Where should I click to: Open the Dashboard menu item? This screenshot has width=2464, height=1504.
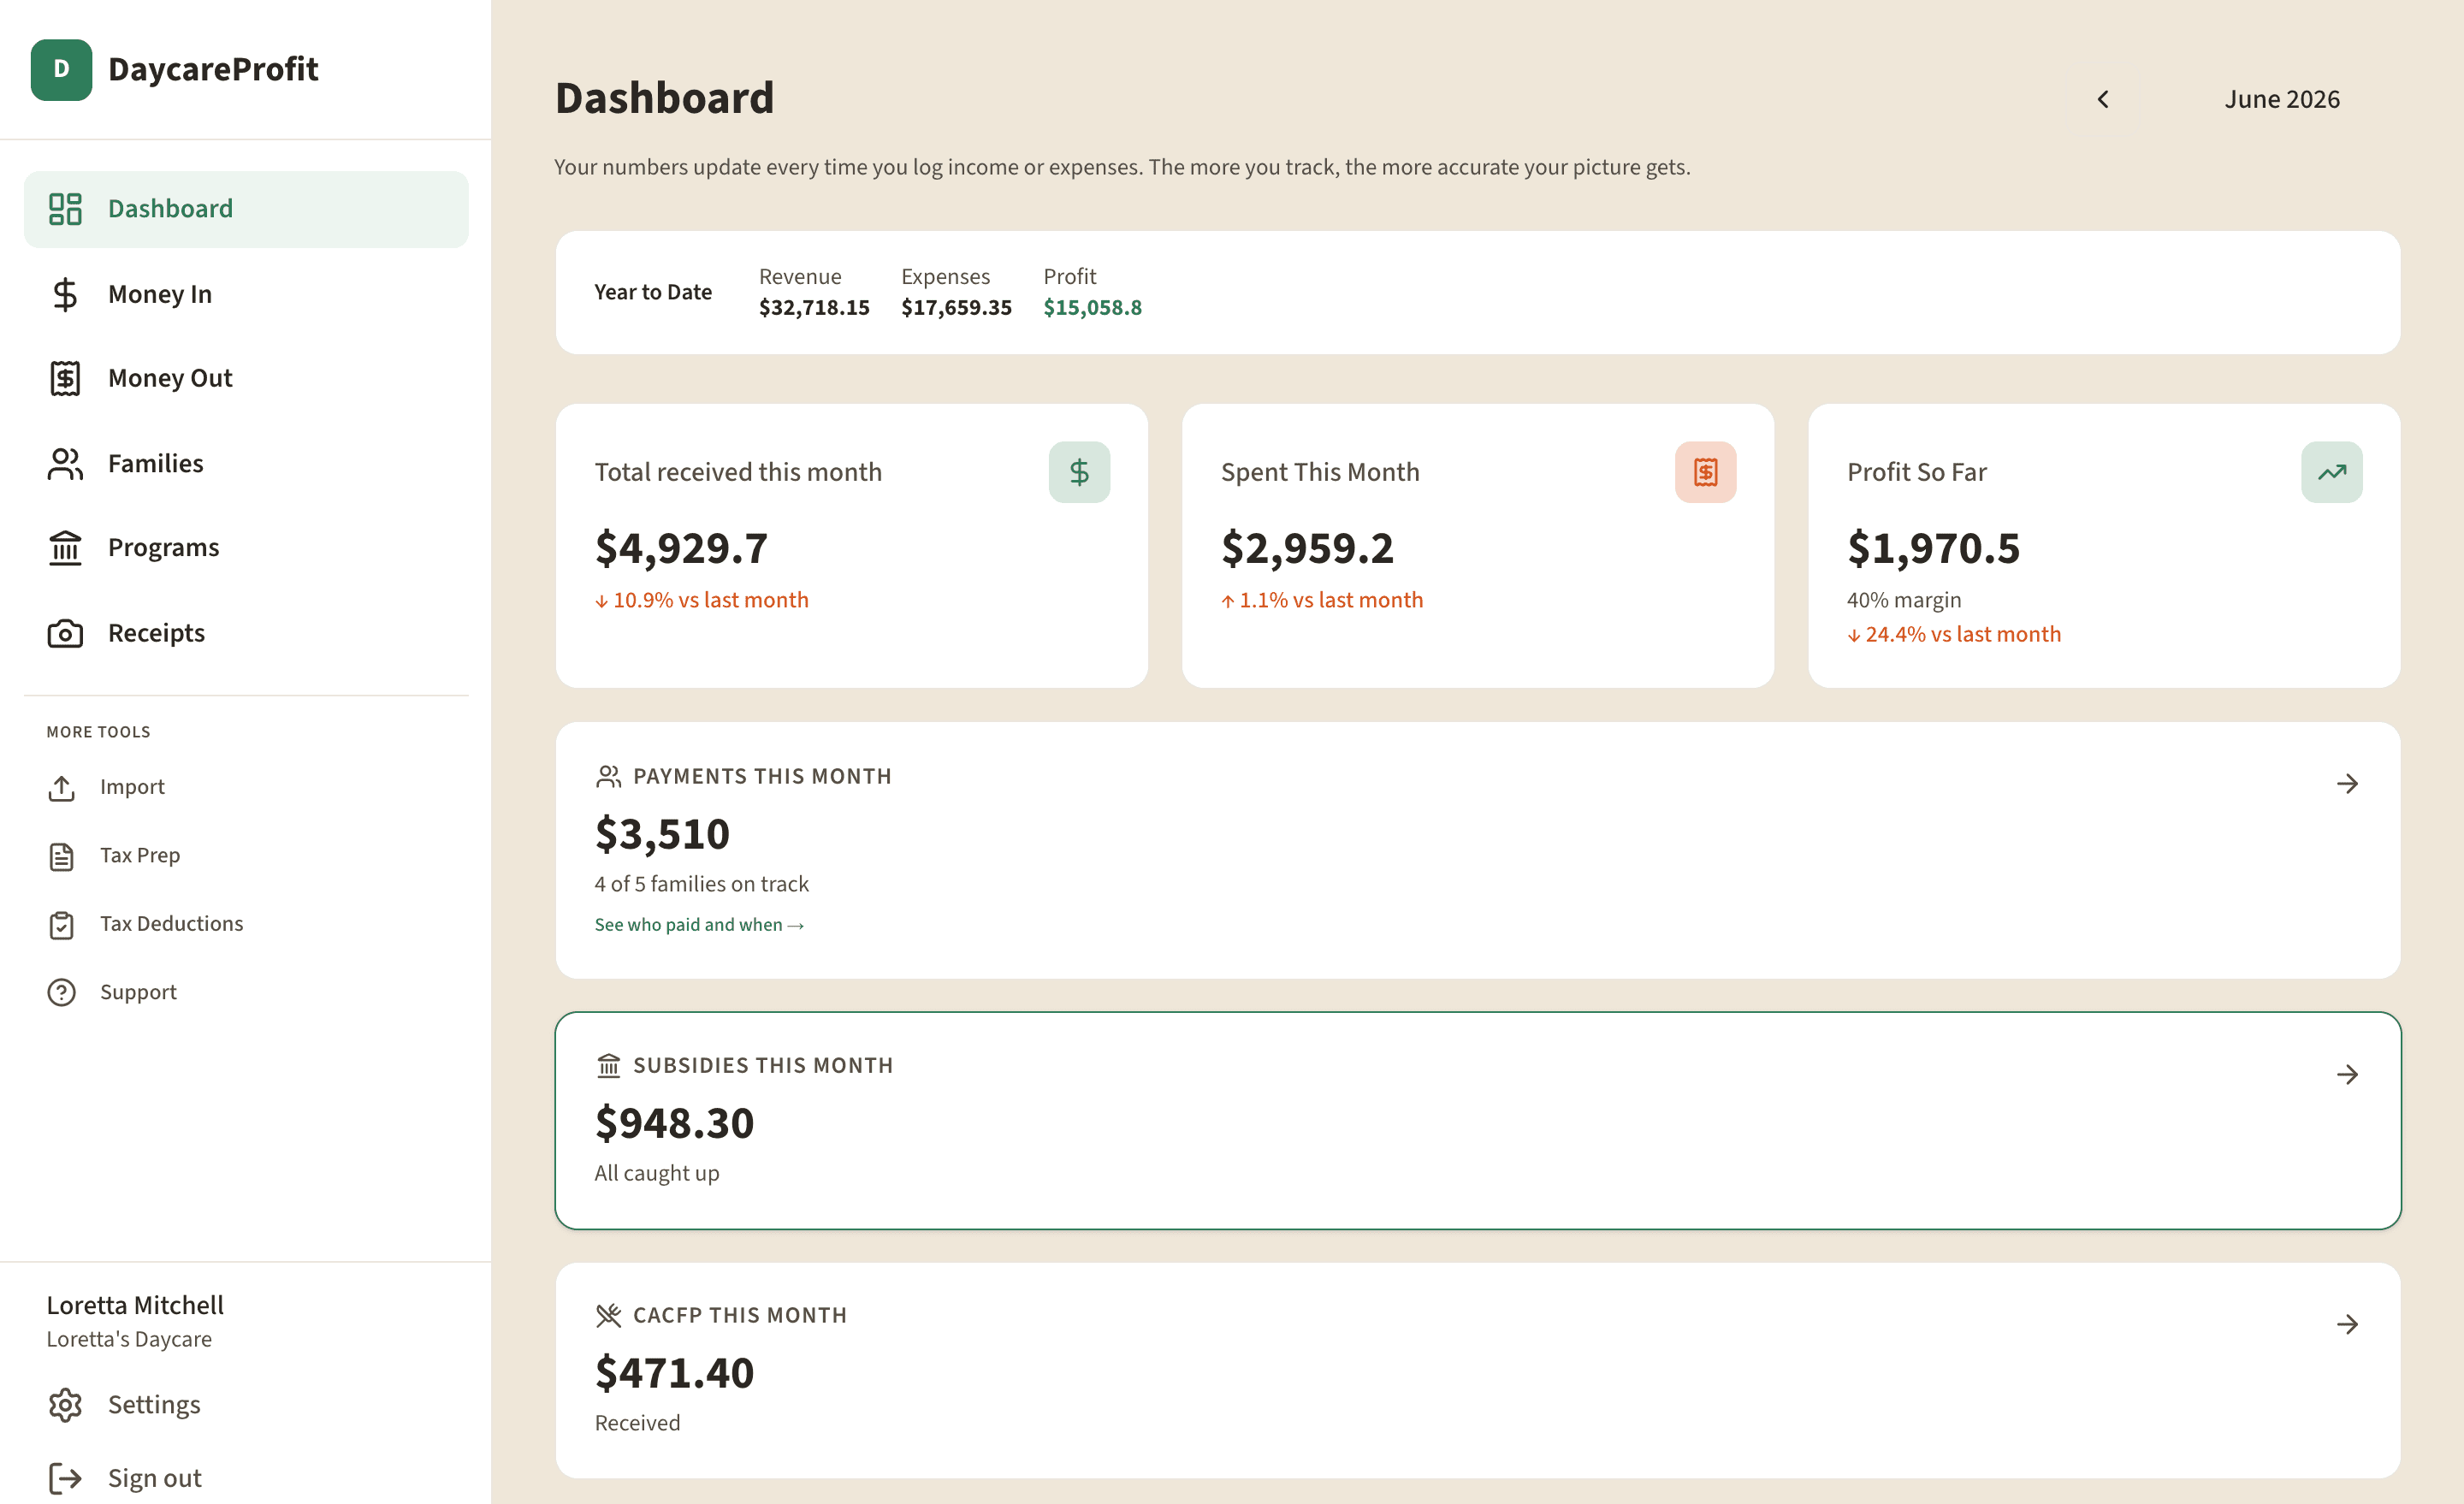[x=246, y=209]
